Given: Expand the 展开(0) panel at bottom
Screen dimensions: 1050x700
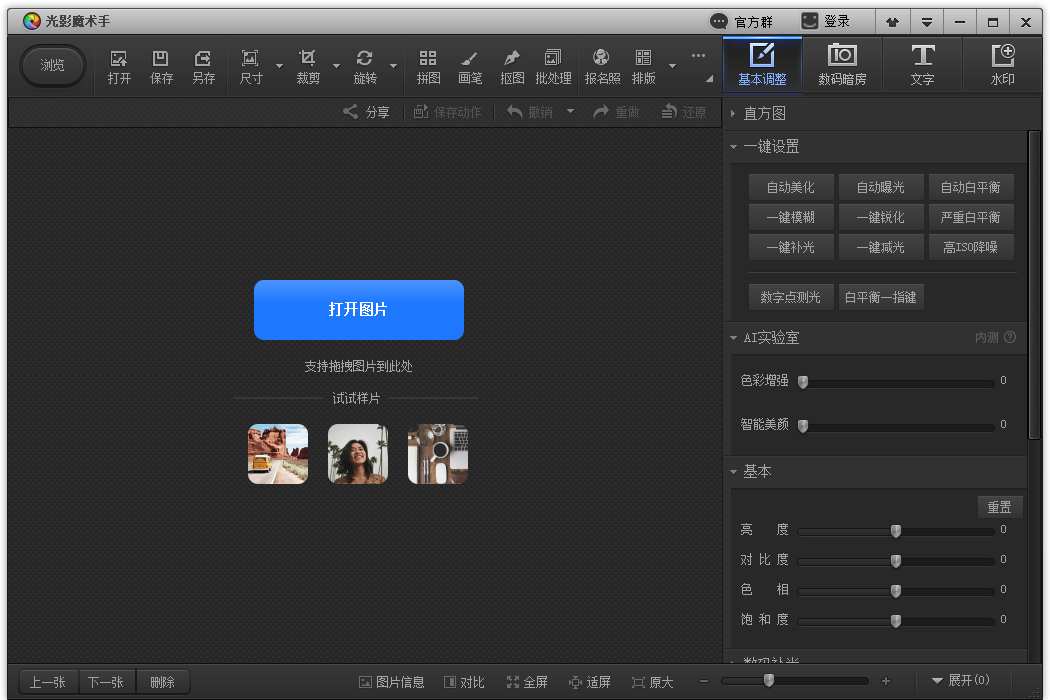Looking at the screenshot, I should (960, 681).
